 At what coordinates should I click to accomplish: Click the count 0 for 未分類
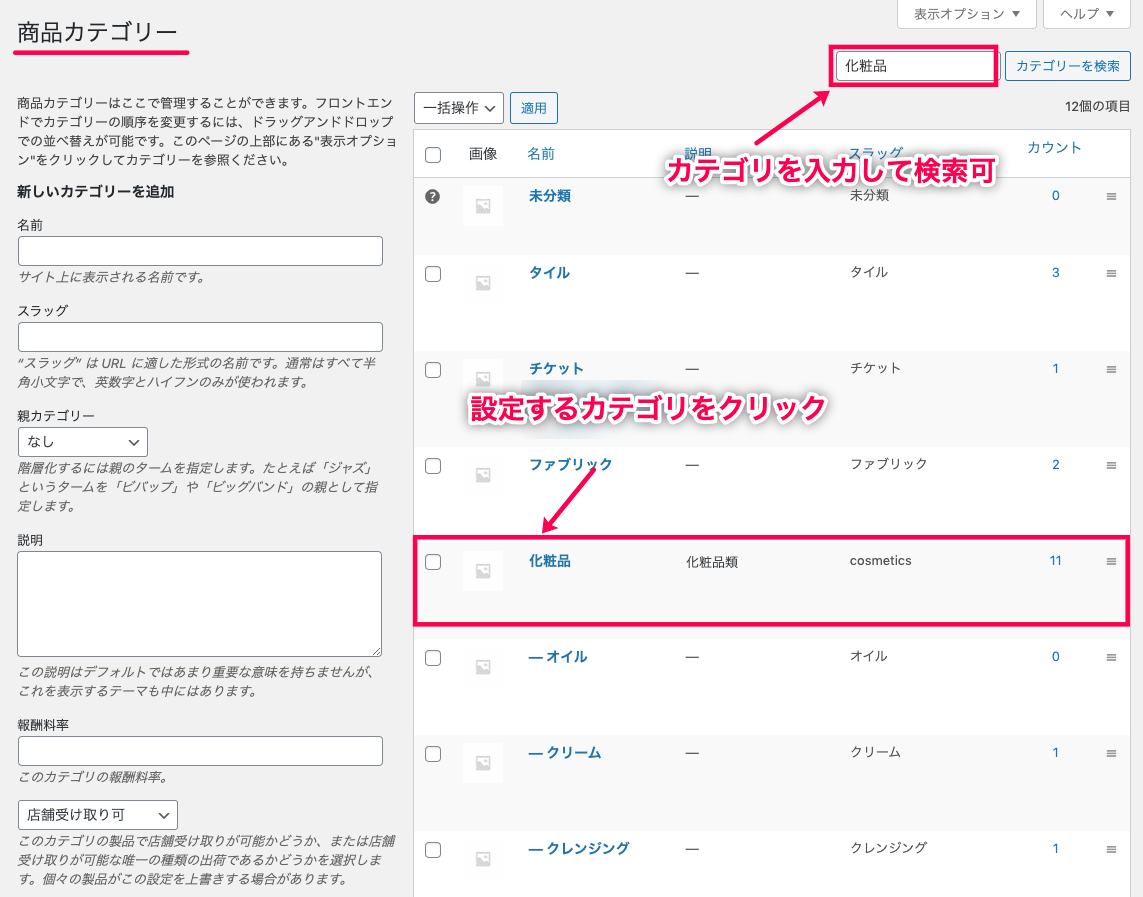coord(1056,195)
